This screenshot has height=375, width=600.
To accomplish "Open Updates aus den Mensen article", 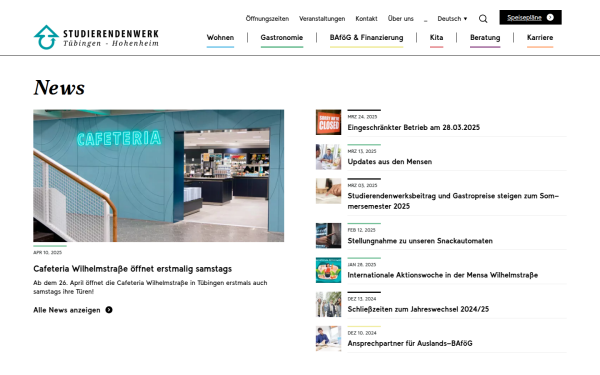I will (390, 161).
